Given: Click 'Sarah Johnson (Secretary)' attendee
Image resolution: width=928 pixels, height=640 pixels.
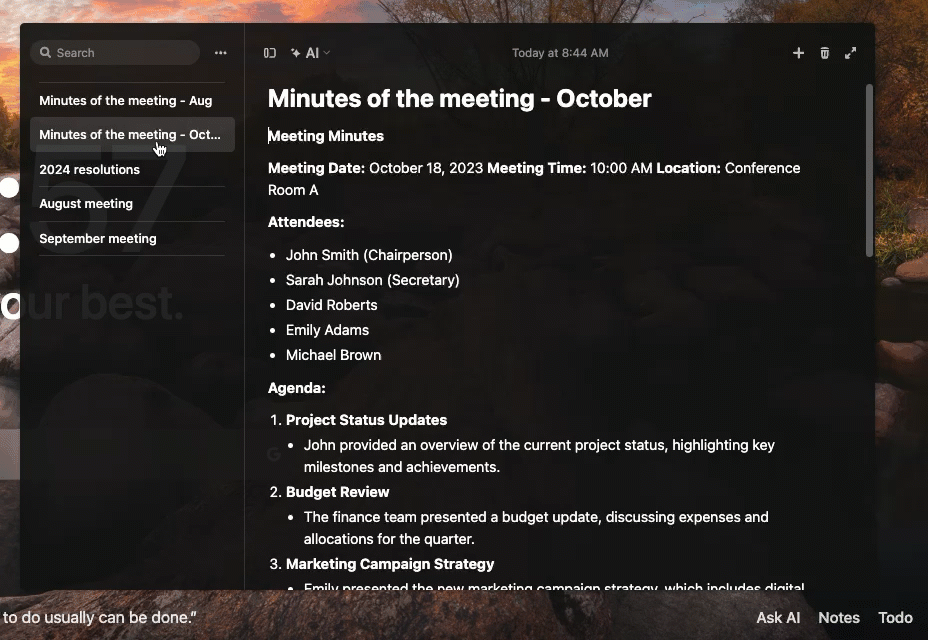Looking at the screenshot, I should (372, 280).
